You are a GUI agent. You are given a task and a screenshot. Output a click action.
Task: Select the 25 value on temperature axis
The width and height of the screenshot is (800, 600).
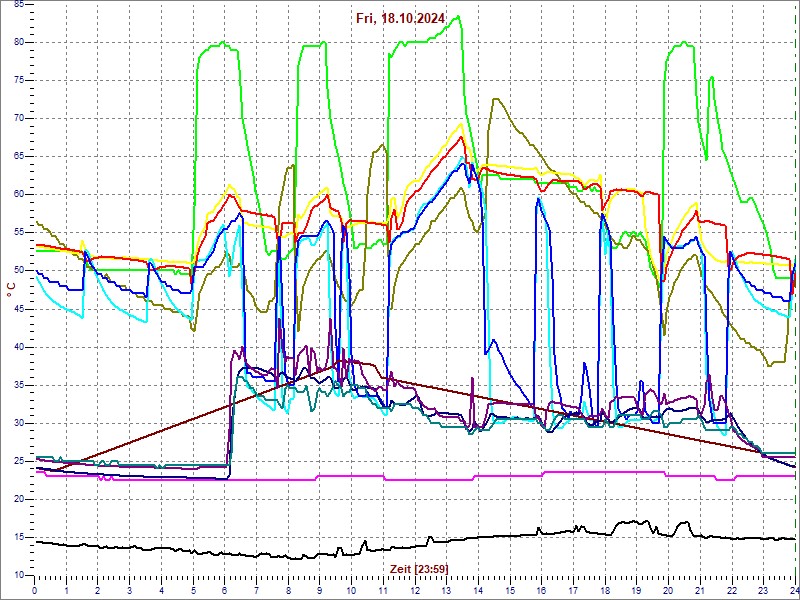18,461
